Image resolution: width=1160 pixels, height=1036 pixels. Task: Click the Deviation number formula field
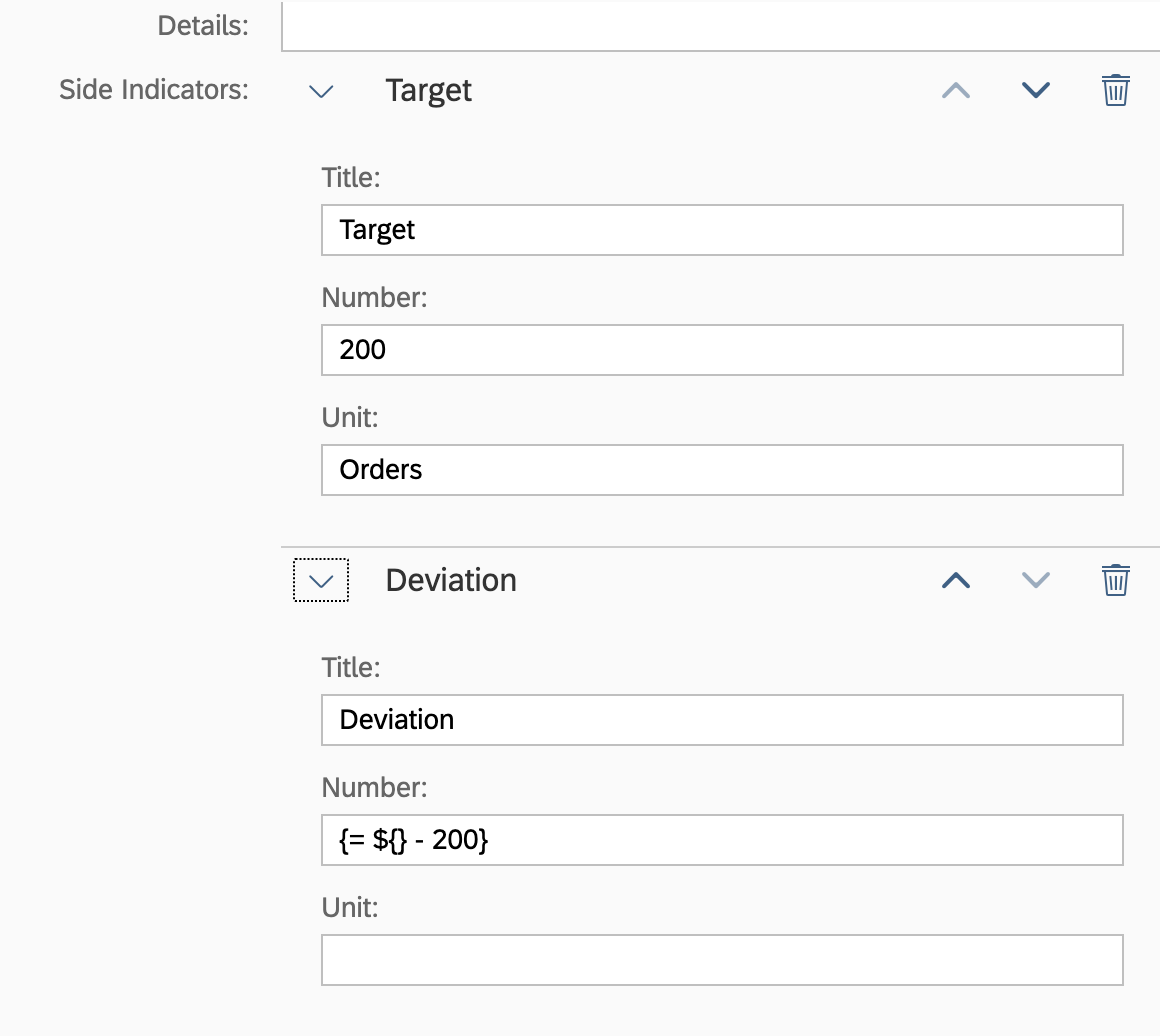point(720,839)
